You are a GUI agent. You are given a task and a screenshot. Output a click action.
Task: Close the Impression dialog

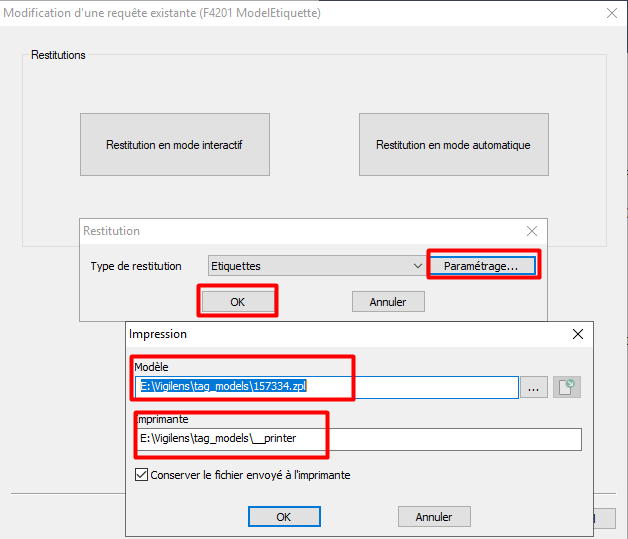coord(577,334)
